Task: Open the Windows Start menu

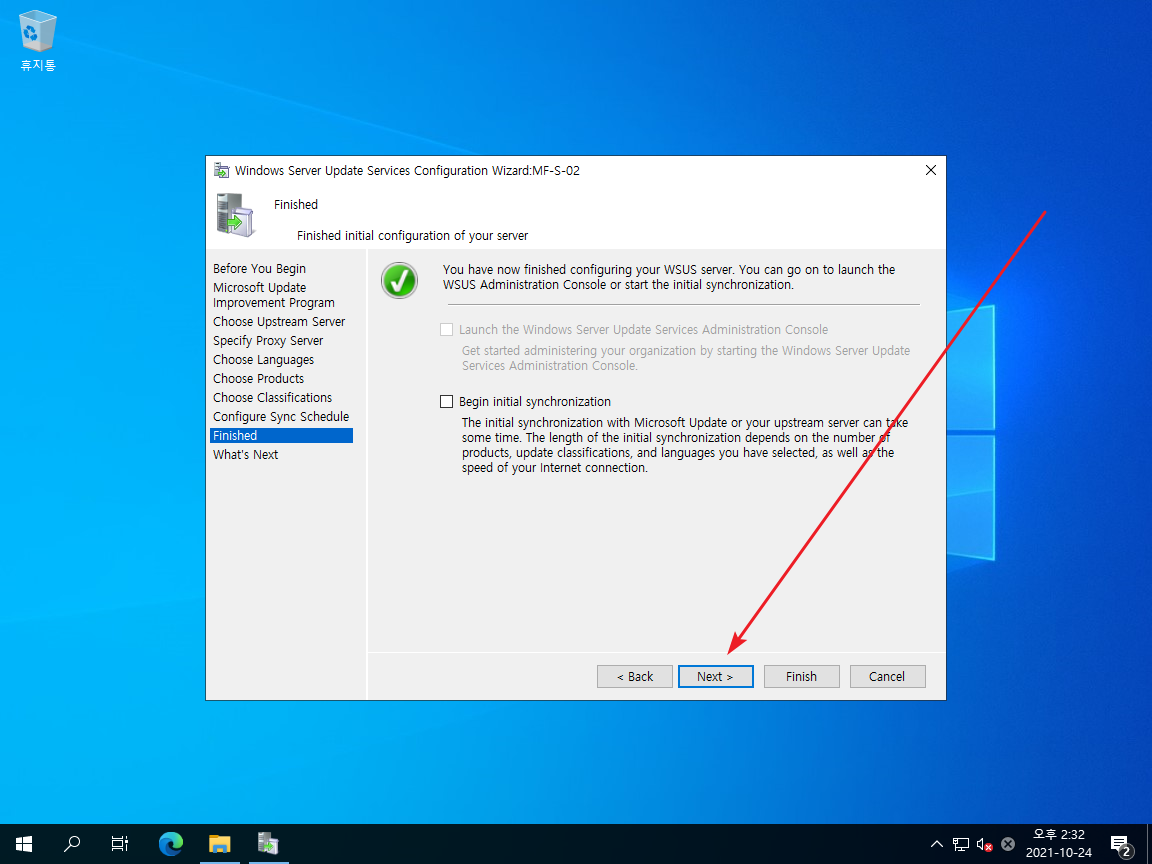Action: (24, 843)
